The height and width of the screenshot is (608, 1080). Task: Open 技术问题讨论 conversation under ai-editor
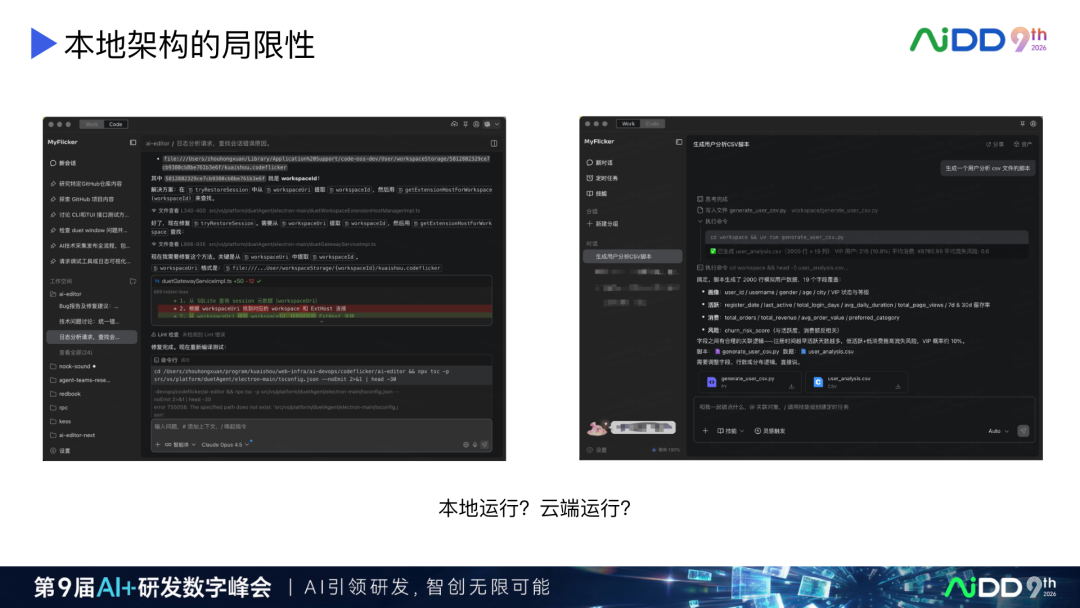[90, 322]
